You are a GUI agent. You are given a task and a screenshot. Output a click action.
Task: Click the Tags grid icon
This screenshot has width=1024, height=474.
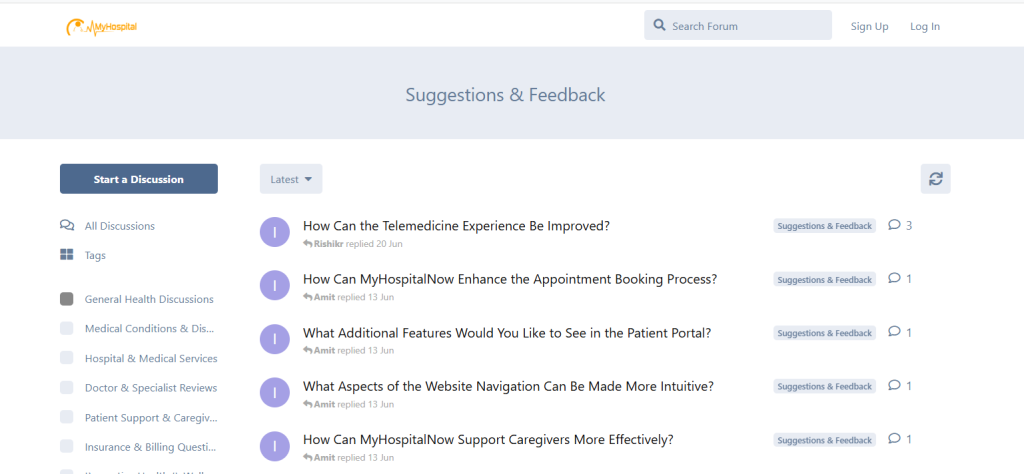[x=67, y=255]
